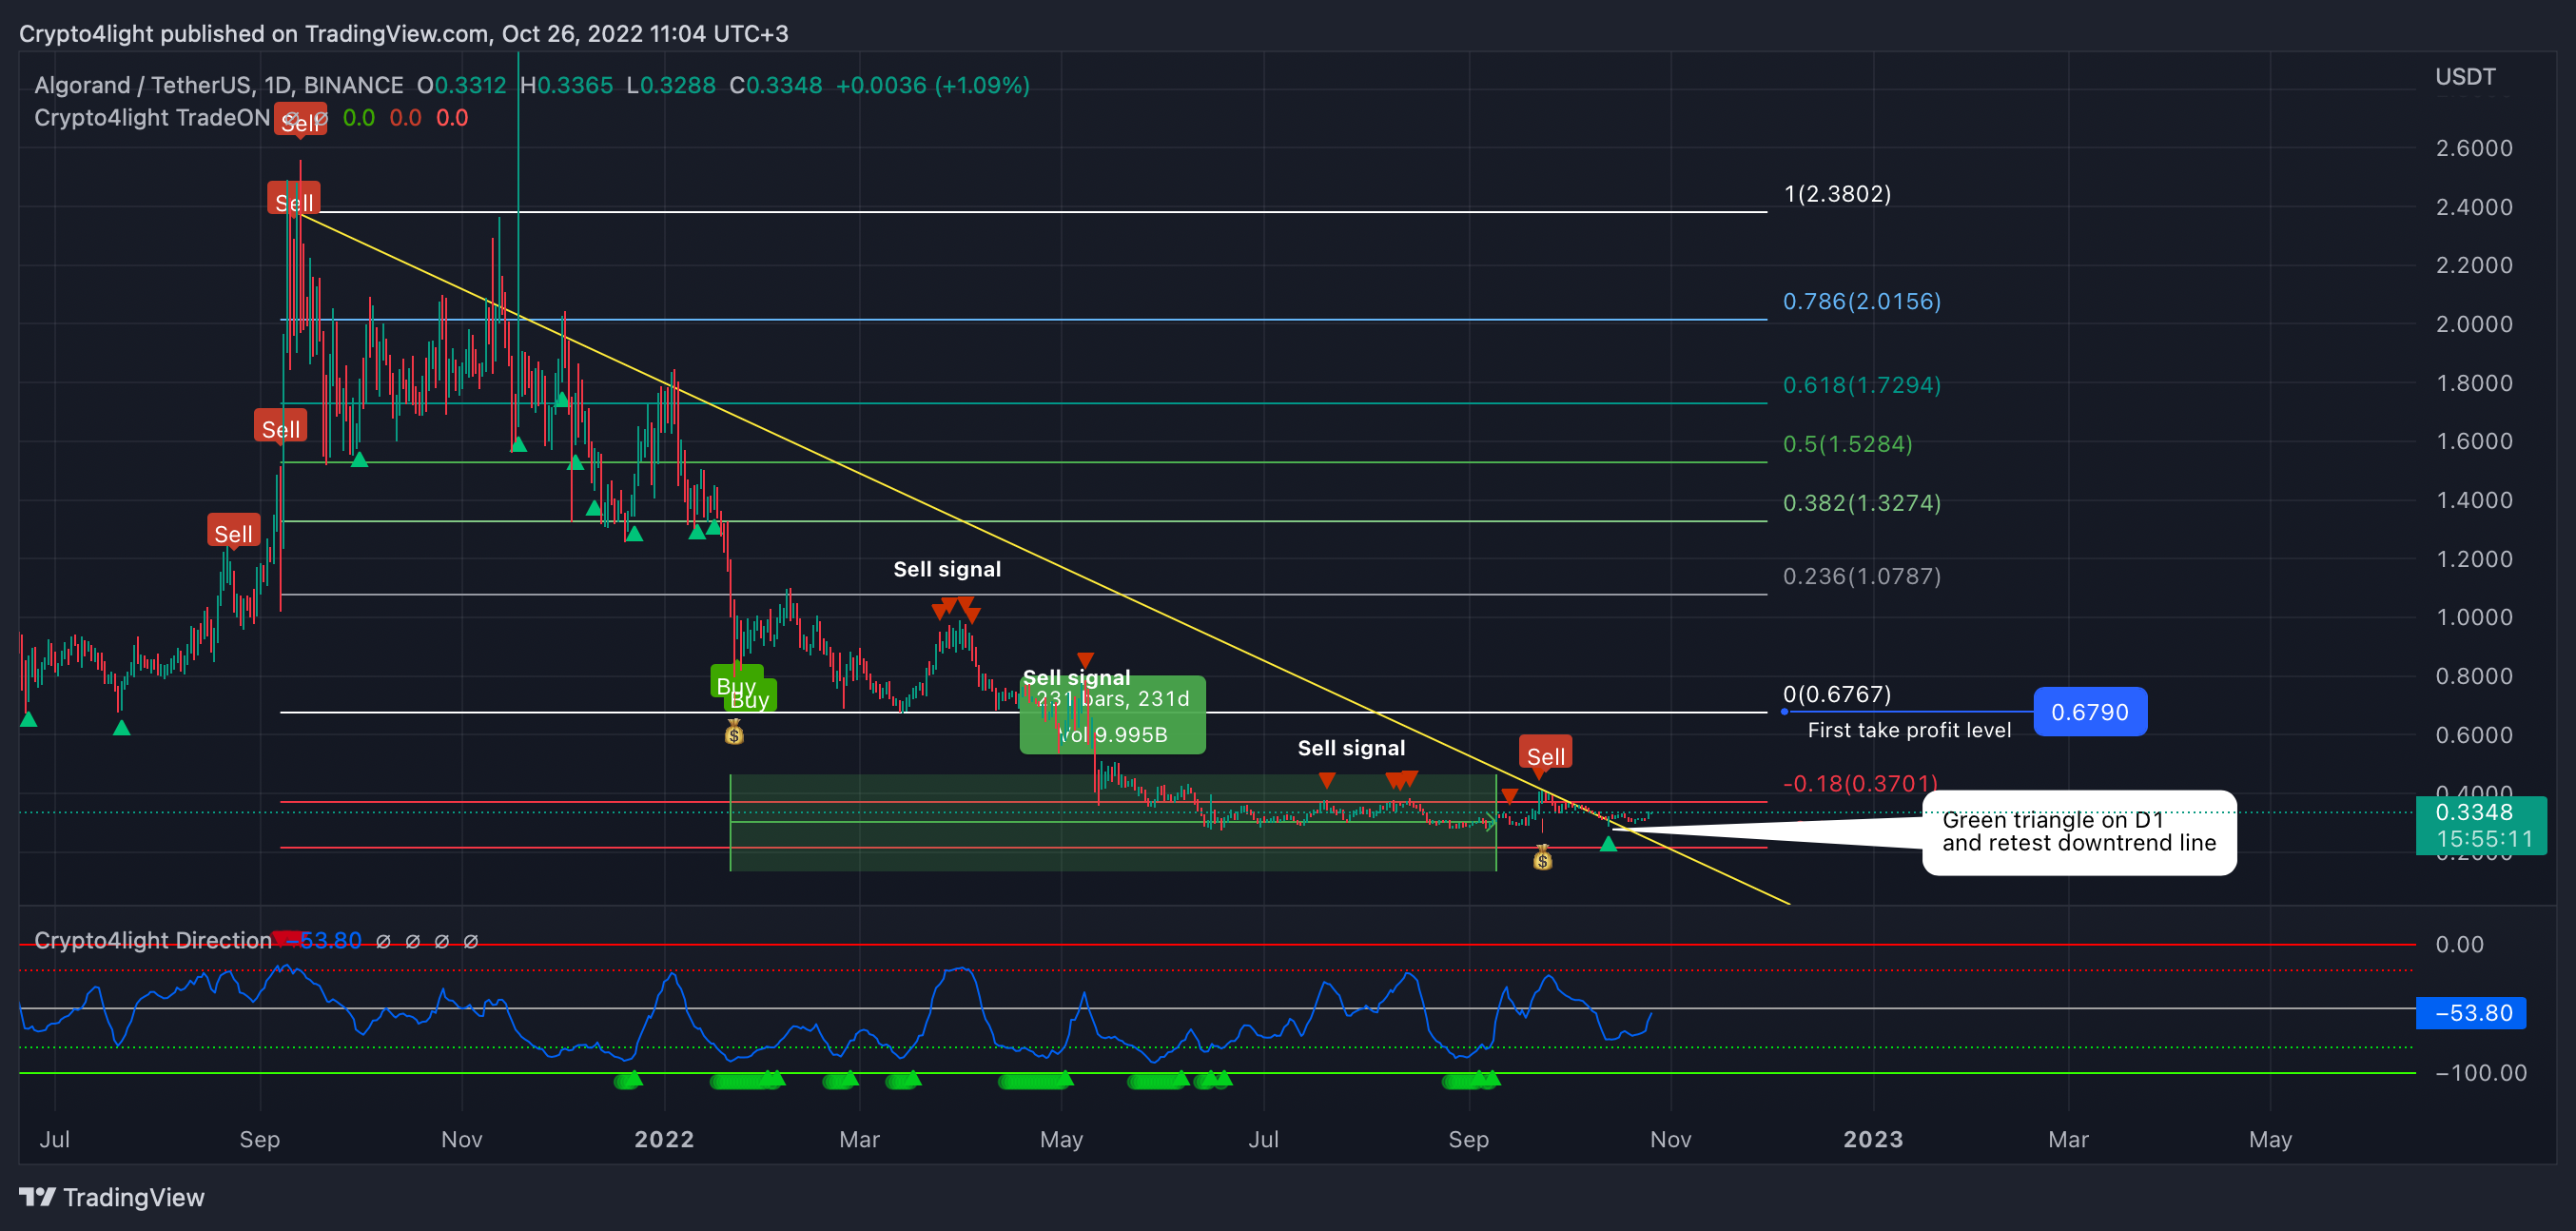Viewport: 2576px width, 1231px height.
Task: Click the Fibonacci label -0.18(0.3701)
Action: click(1860, 783)
